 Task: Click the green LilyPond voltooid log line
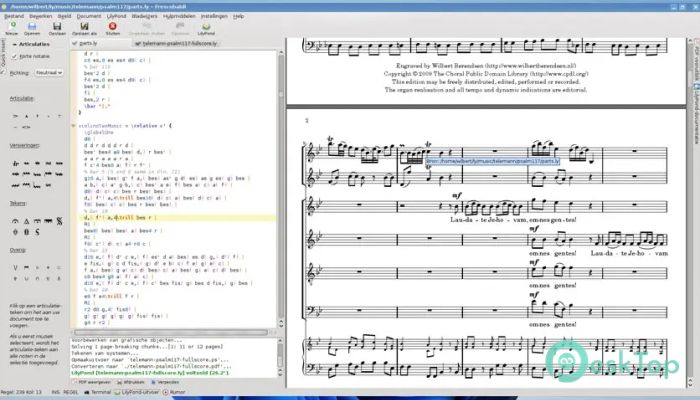(x=150, y=372)
